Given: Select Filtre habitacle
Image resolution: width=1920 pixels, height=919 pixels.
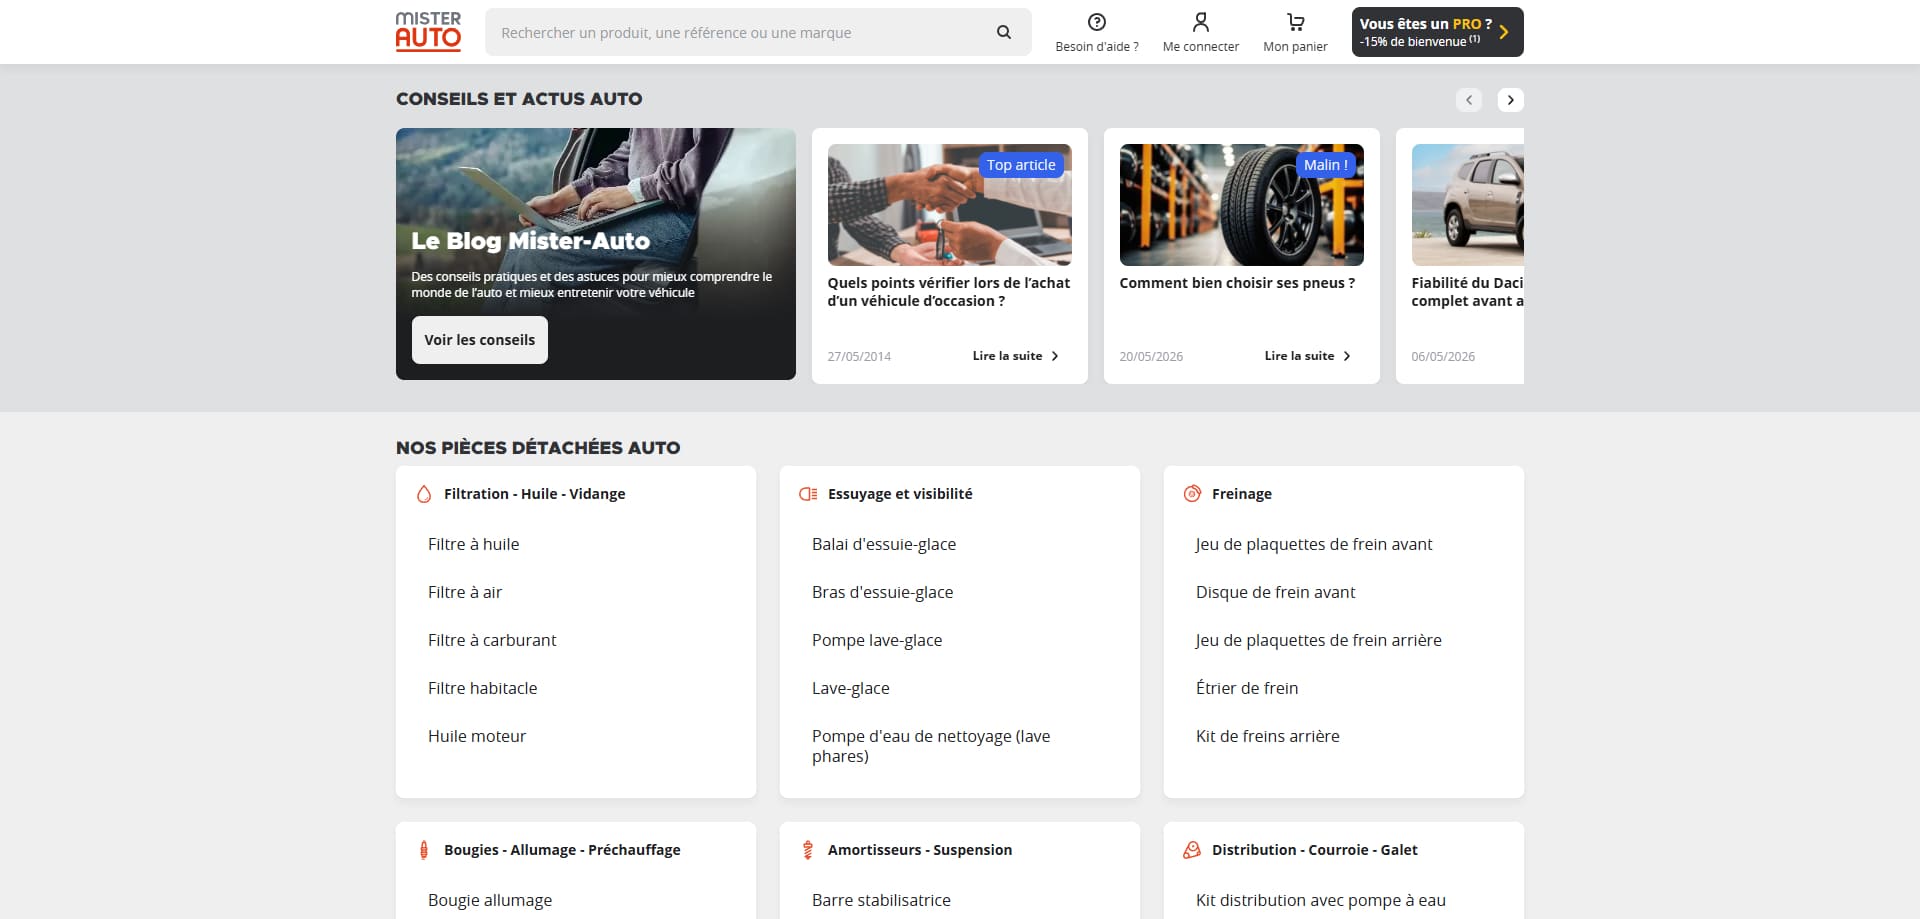Looking at the screenshot, I should point(483,688).
